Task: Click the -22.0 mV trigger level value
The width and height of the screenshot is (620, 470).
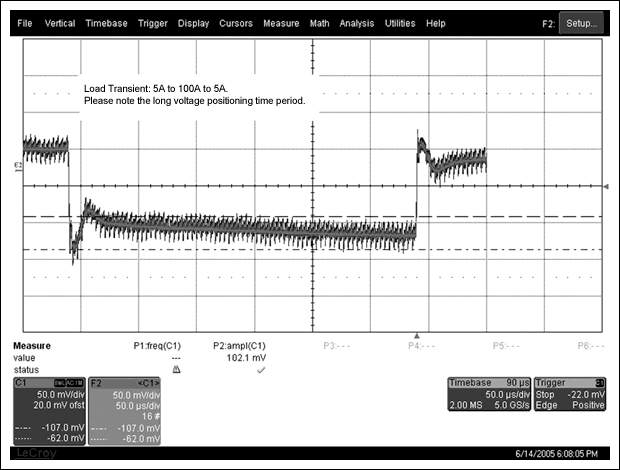Action: point(586,395)
